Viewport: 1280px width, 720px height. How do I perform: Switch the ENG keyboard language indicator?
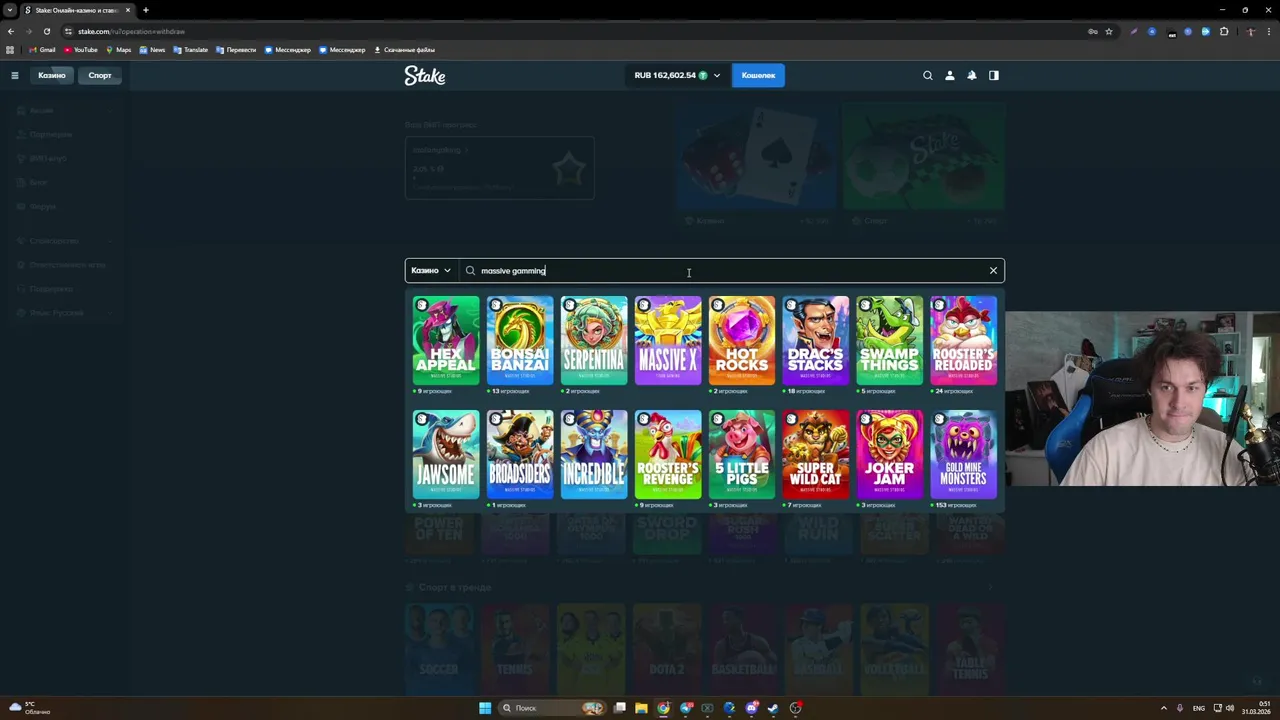1199,708
